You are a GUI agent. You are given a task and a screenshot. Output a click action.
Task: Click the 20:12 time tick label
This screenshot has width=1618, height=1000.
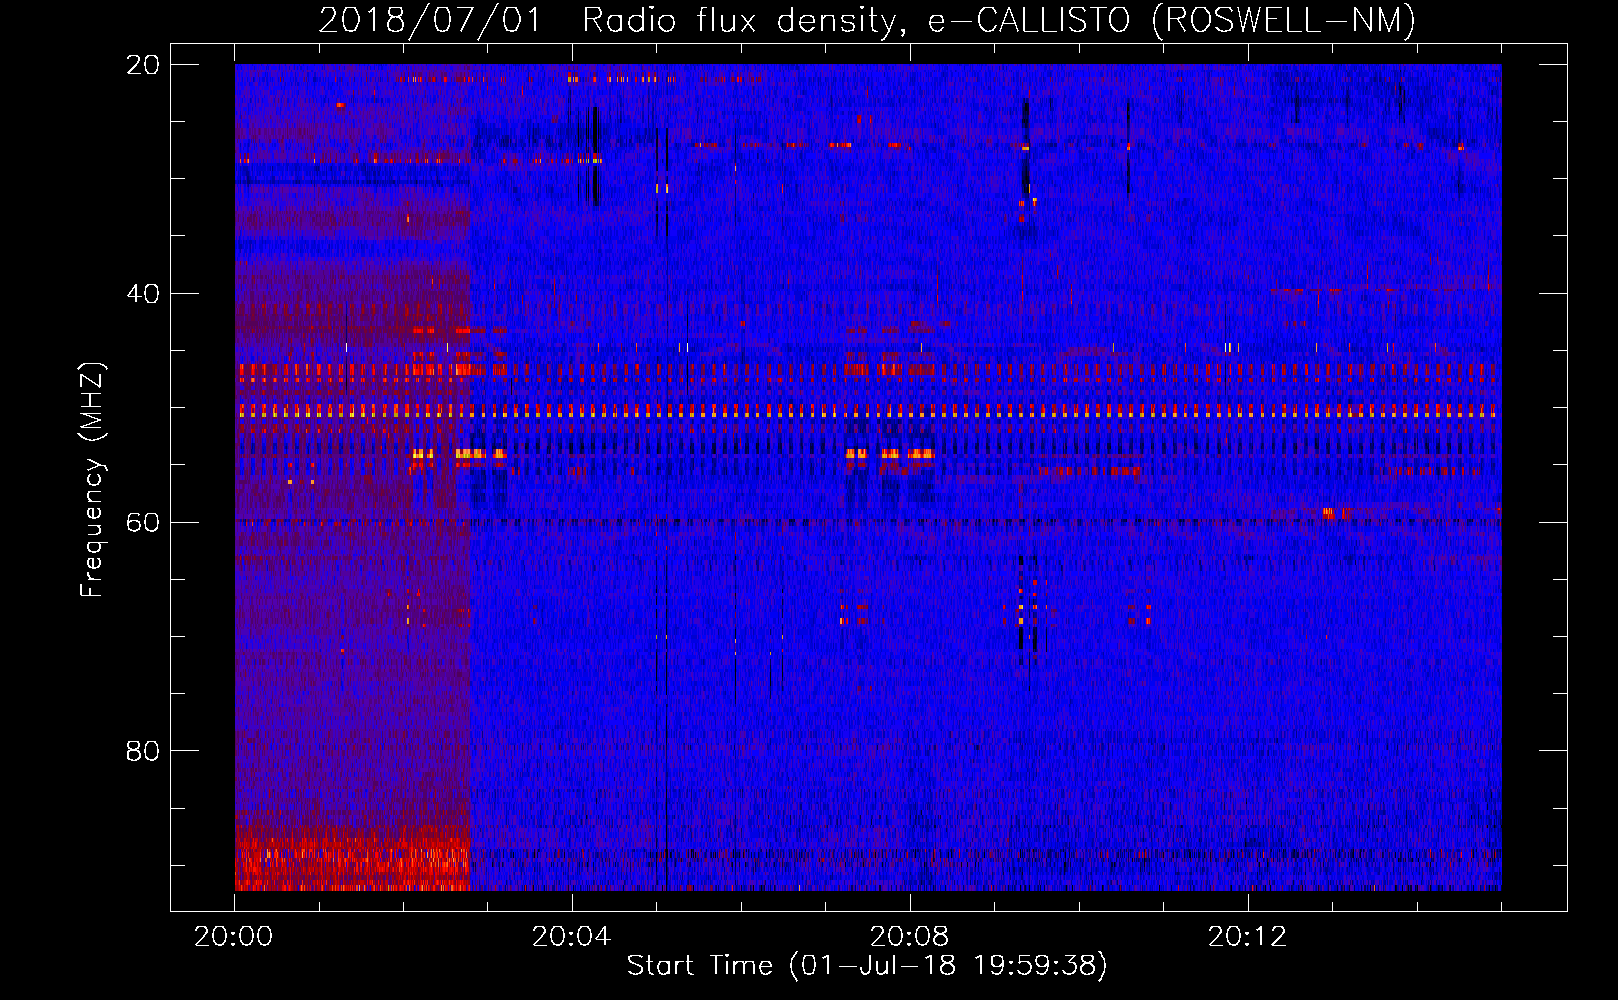[x=1248, y=937]
